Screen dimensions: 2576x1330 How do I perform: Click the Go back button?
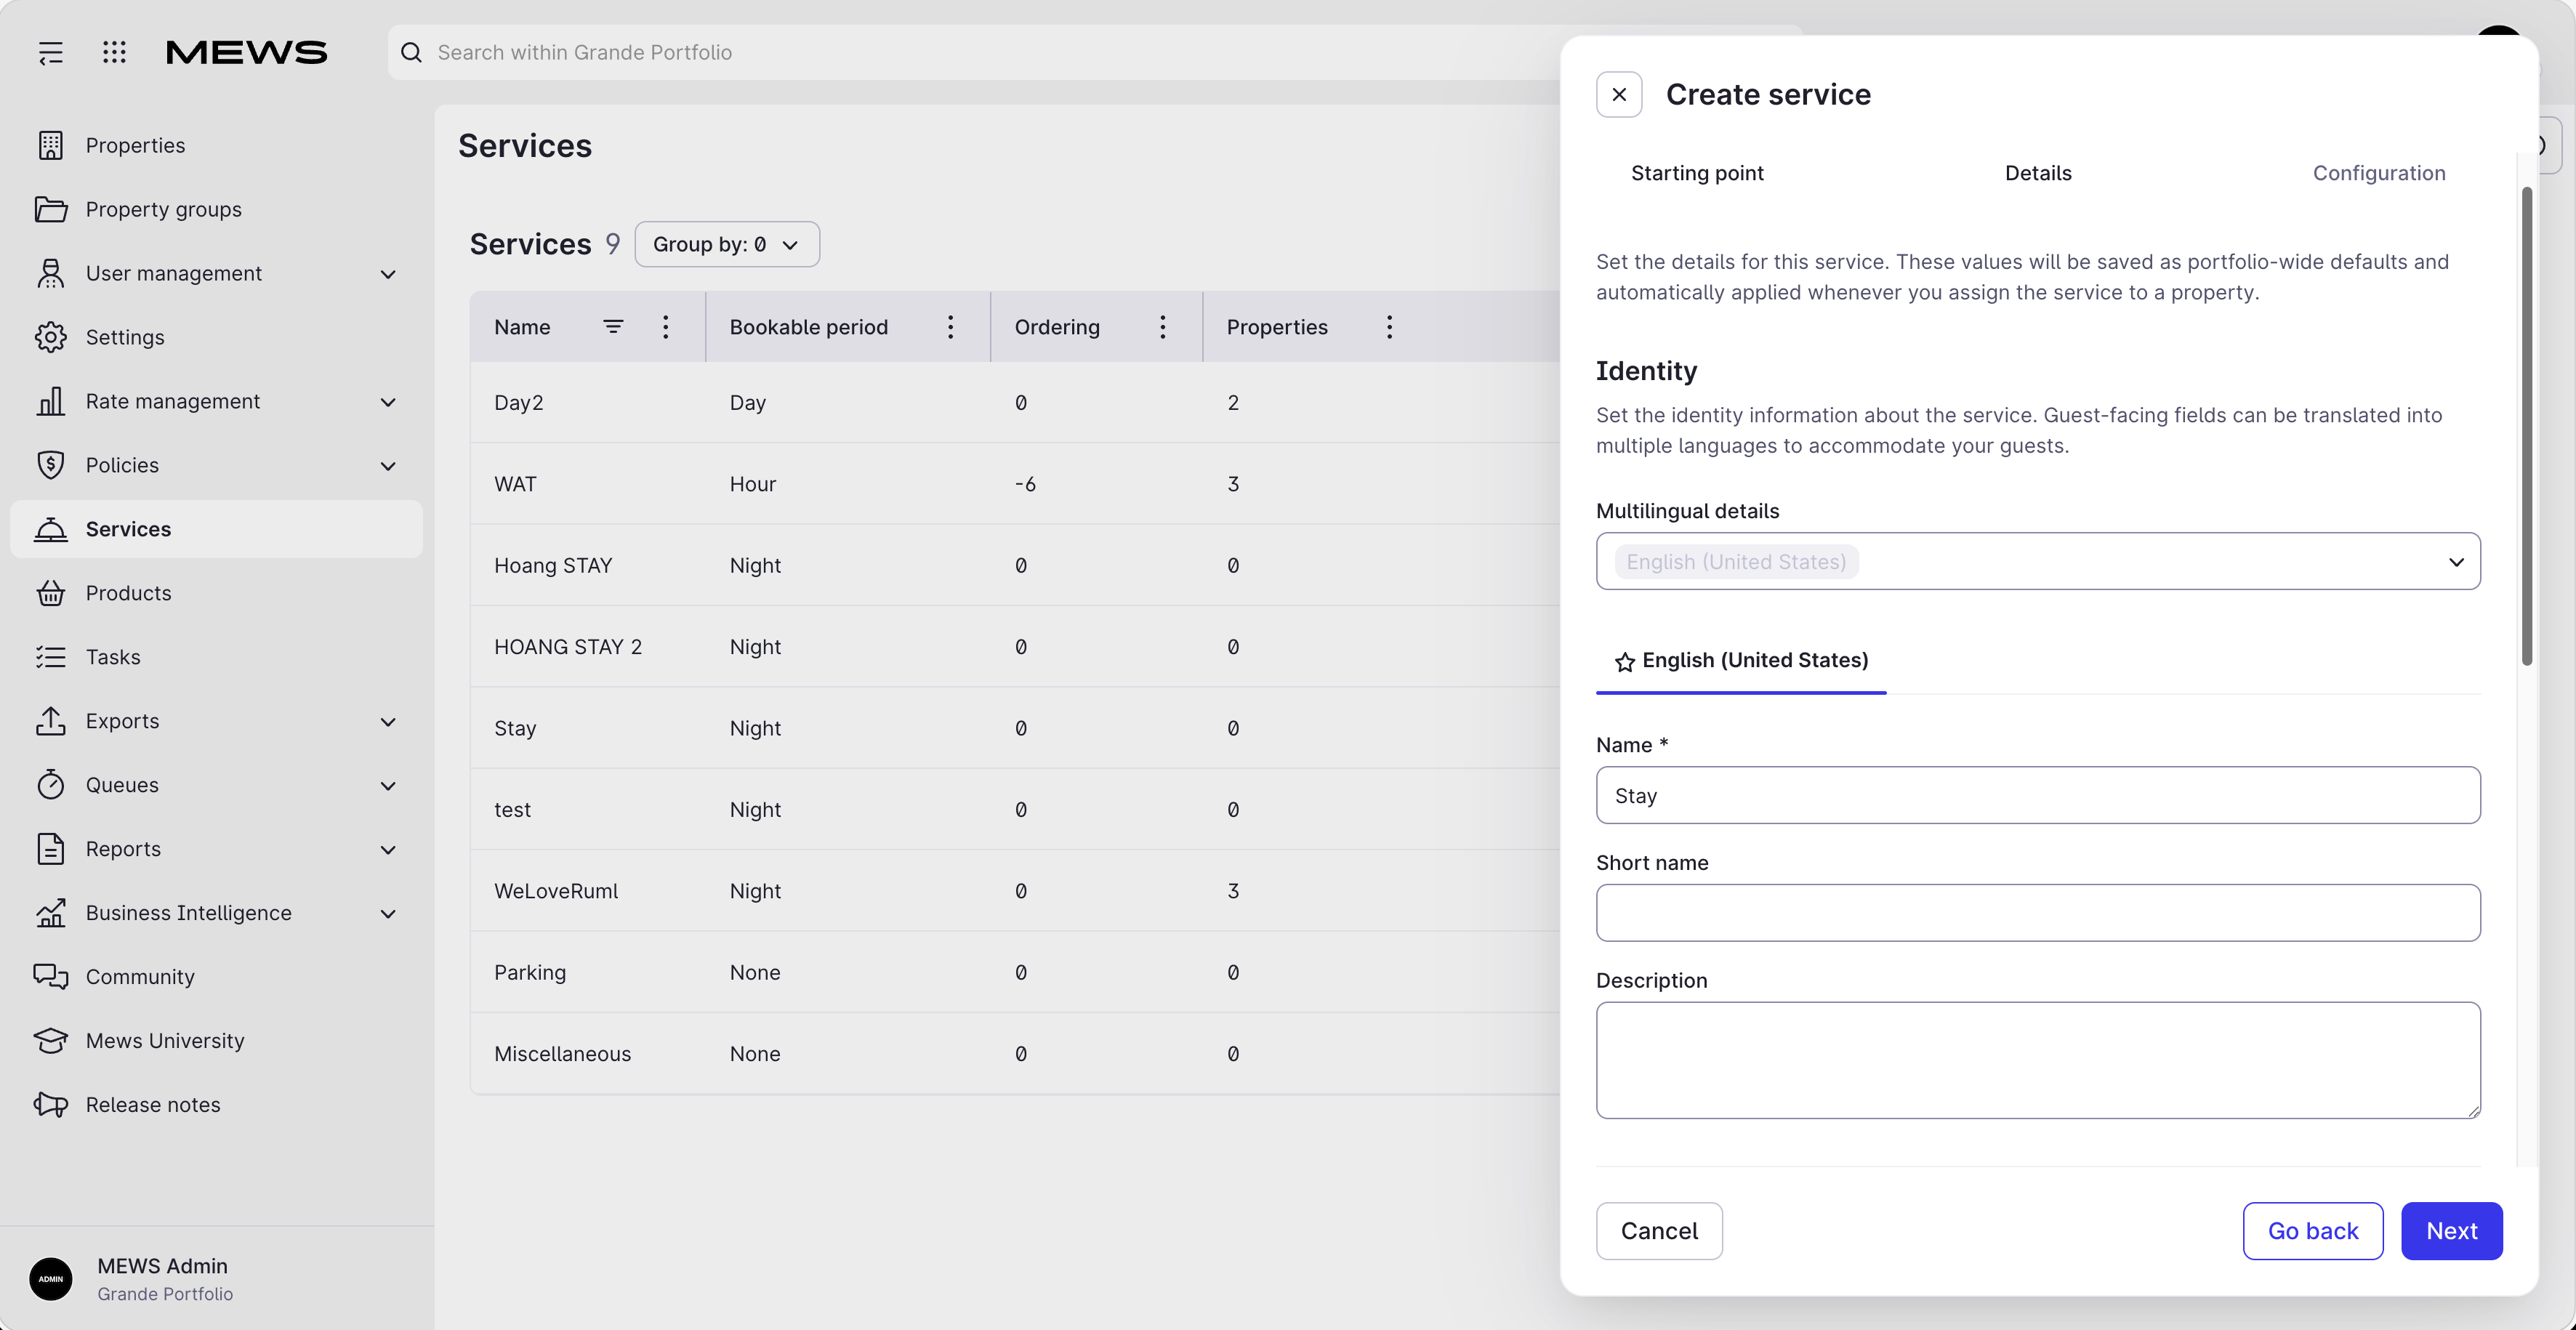coord(2313,1231)
